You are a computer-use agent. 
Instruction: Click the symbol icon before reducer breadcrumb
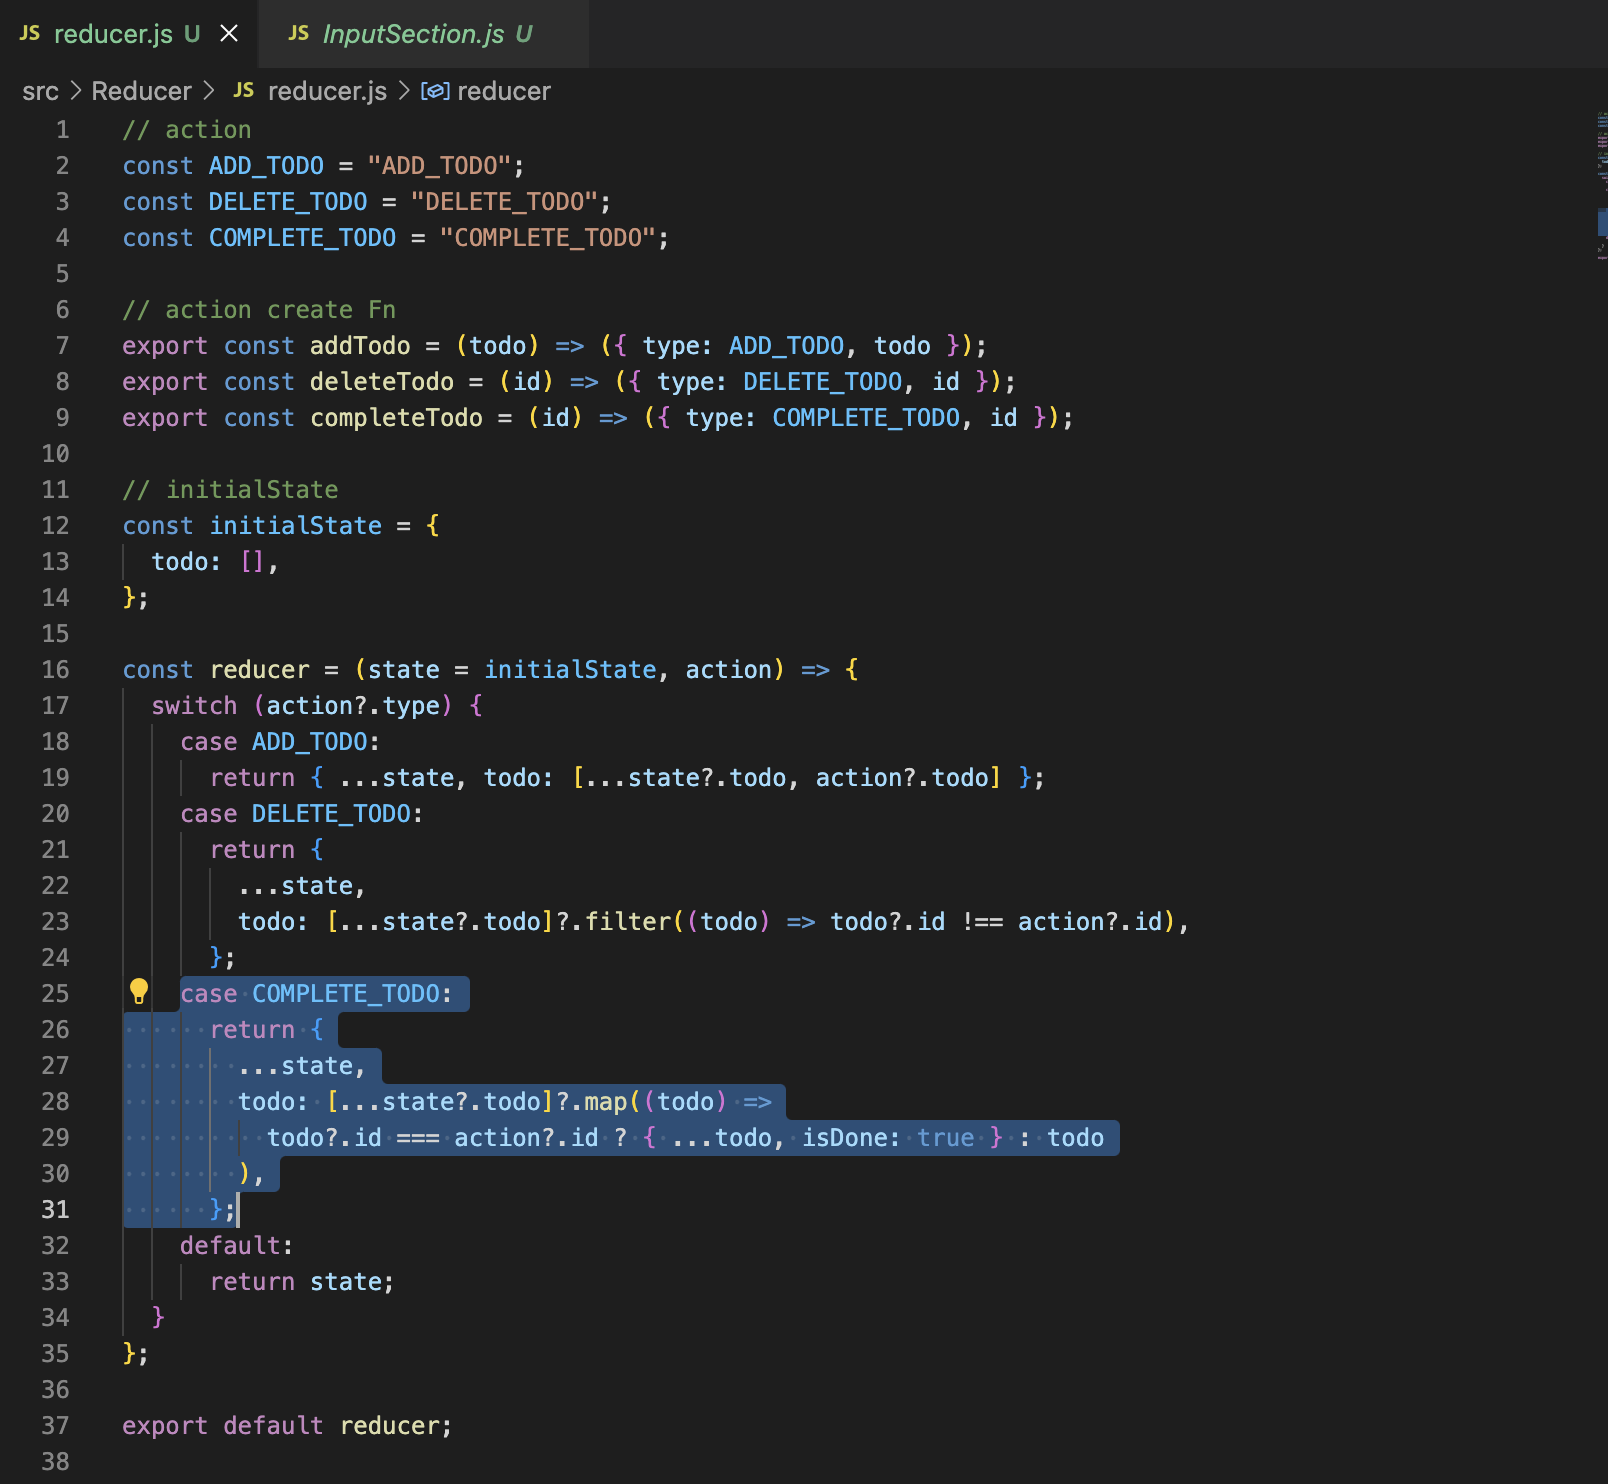[x=435, y=91]
